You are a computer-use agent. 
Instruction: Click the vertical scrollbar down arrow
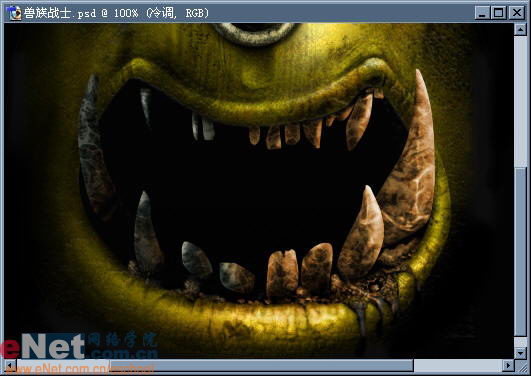click(x=520, y=353)
